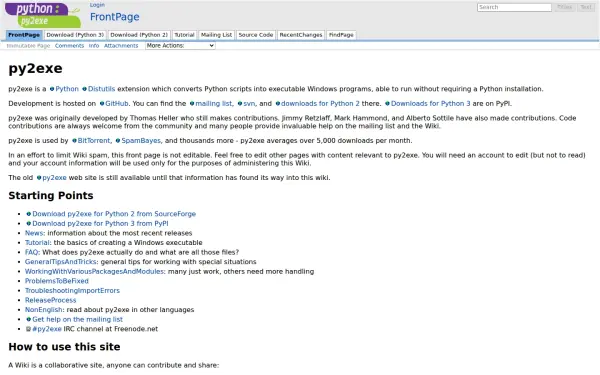Open WorkingWithVariousPackagesAndModules link

coord(94,271)
